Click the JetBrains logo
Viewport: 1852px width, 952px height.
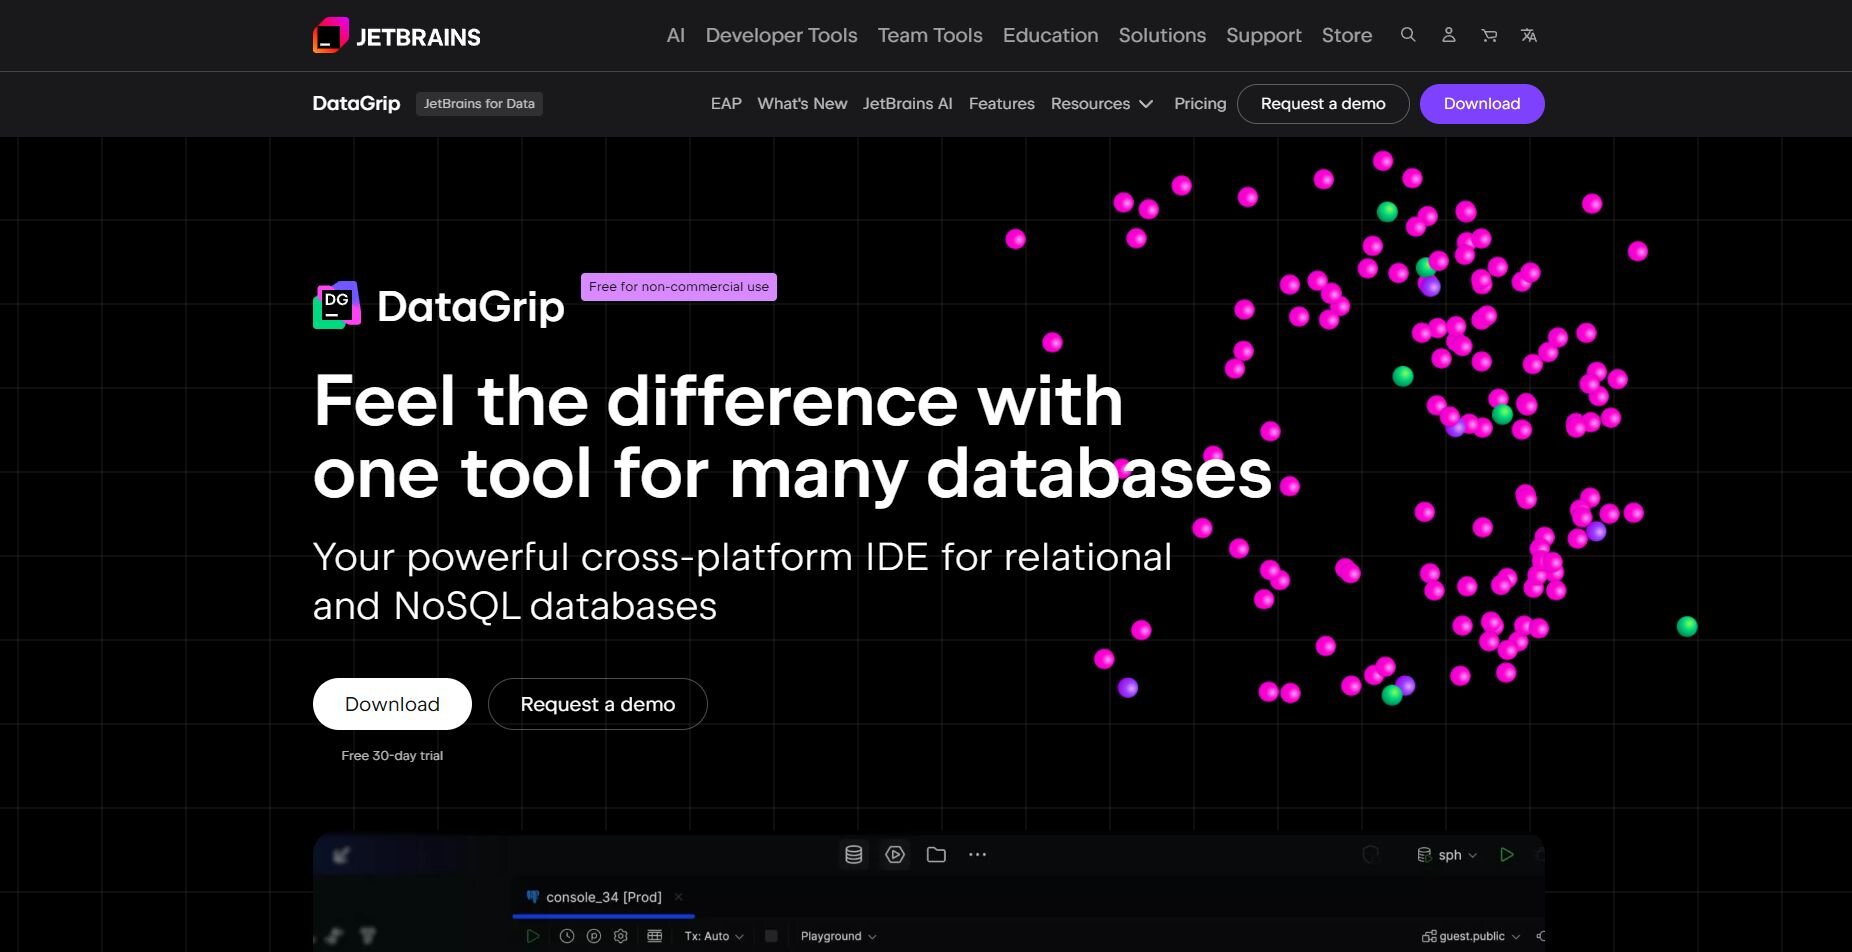click(396, 35)
